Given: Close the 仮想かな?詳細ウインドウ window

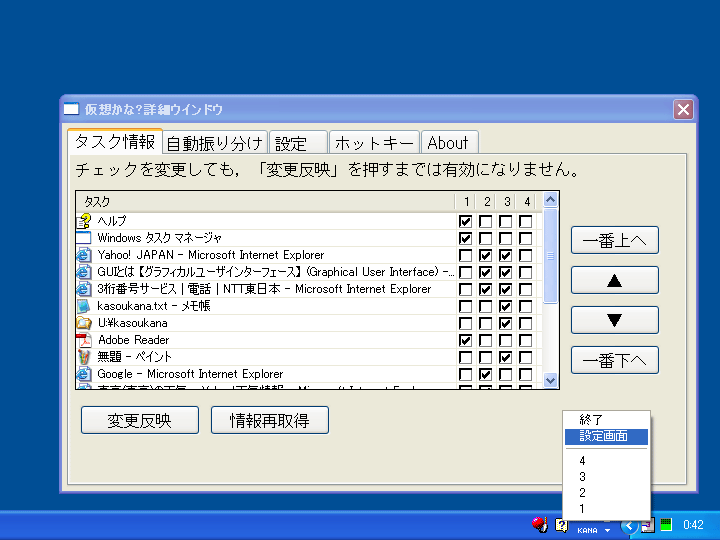Looking at the screenshot, I should pyautogui.click(x=683, y=109).
